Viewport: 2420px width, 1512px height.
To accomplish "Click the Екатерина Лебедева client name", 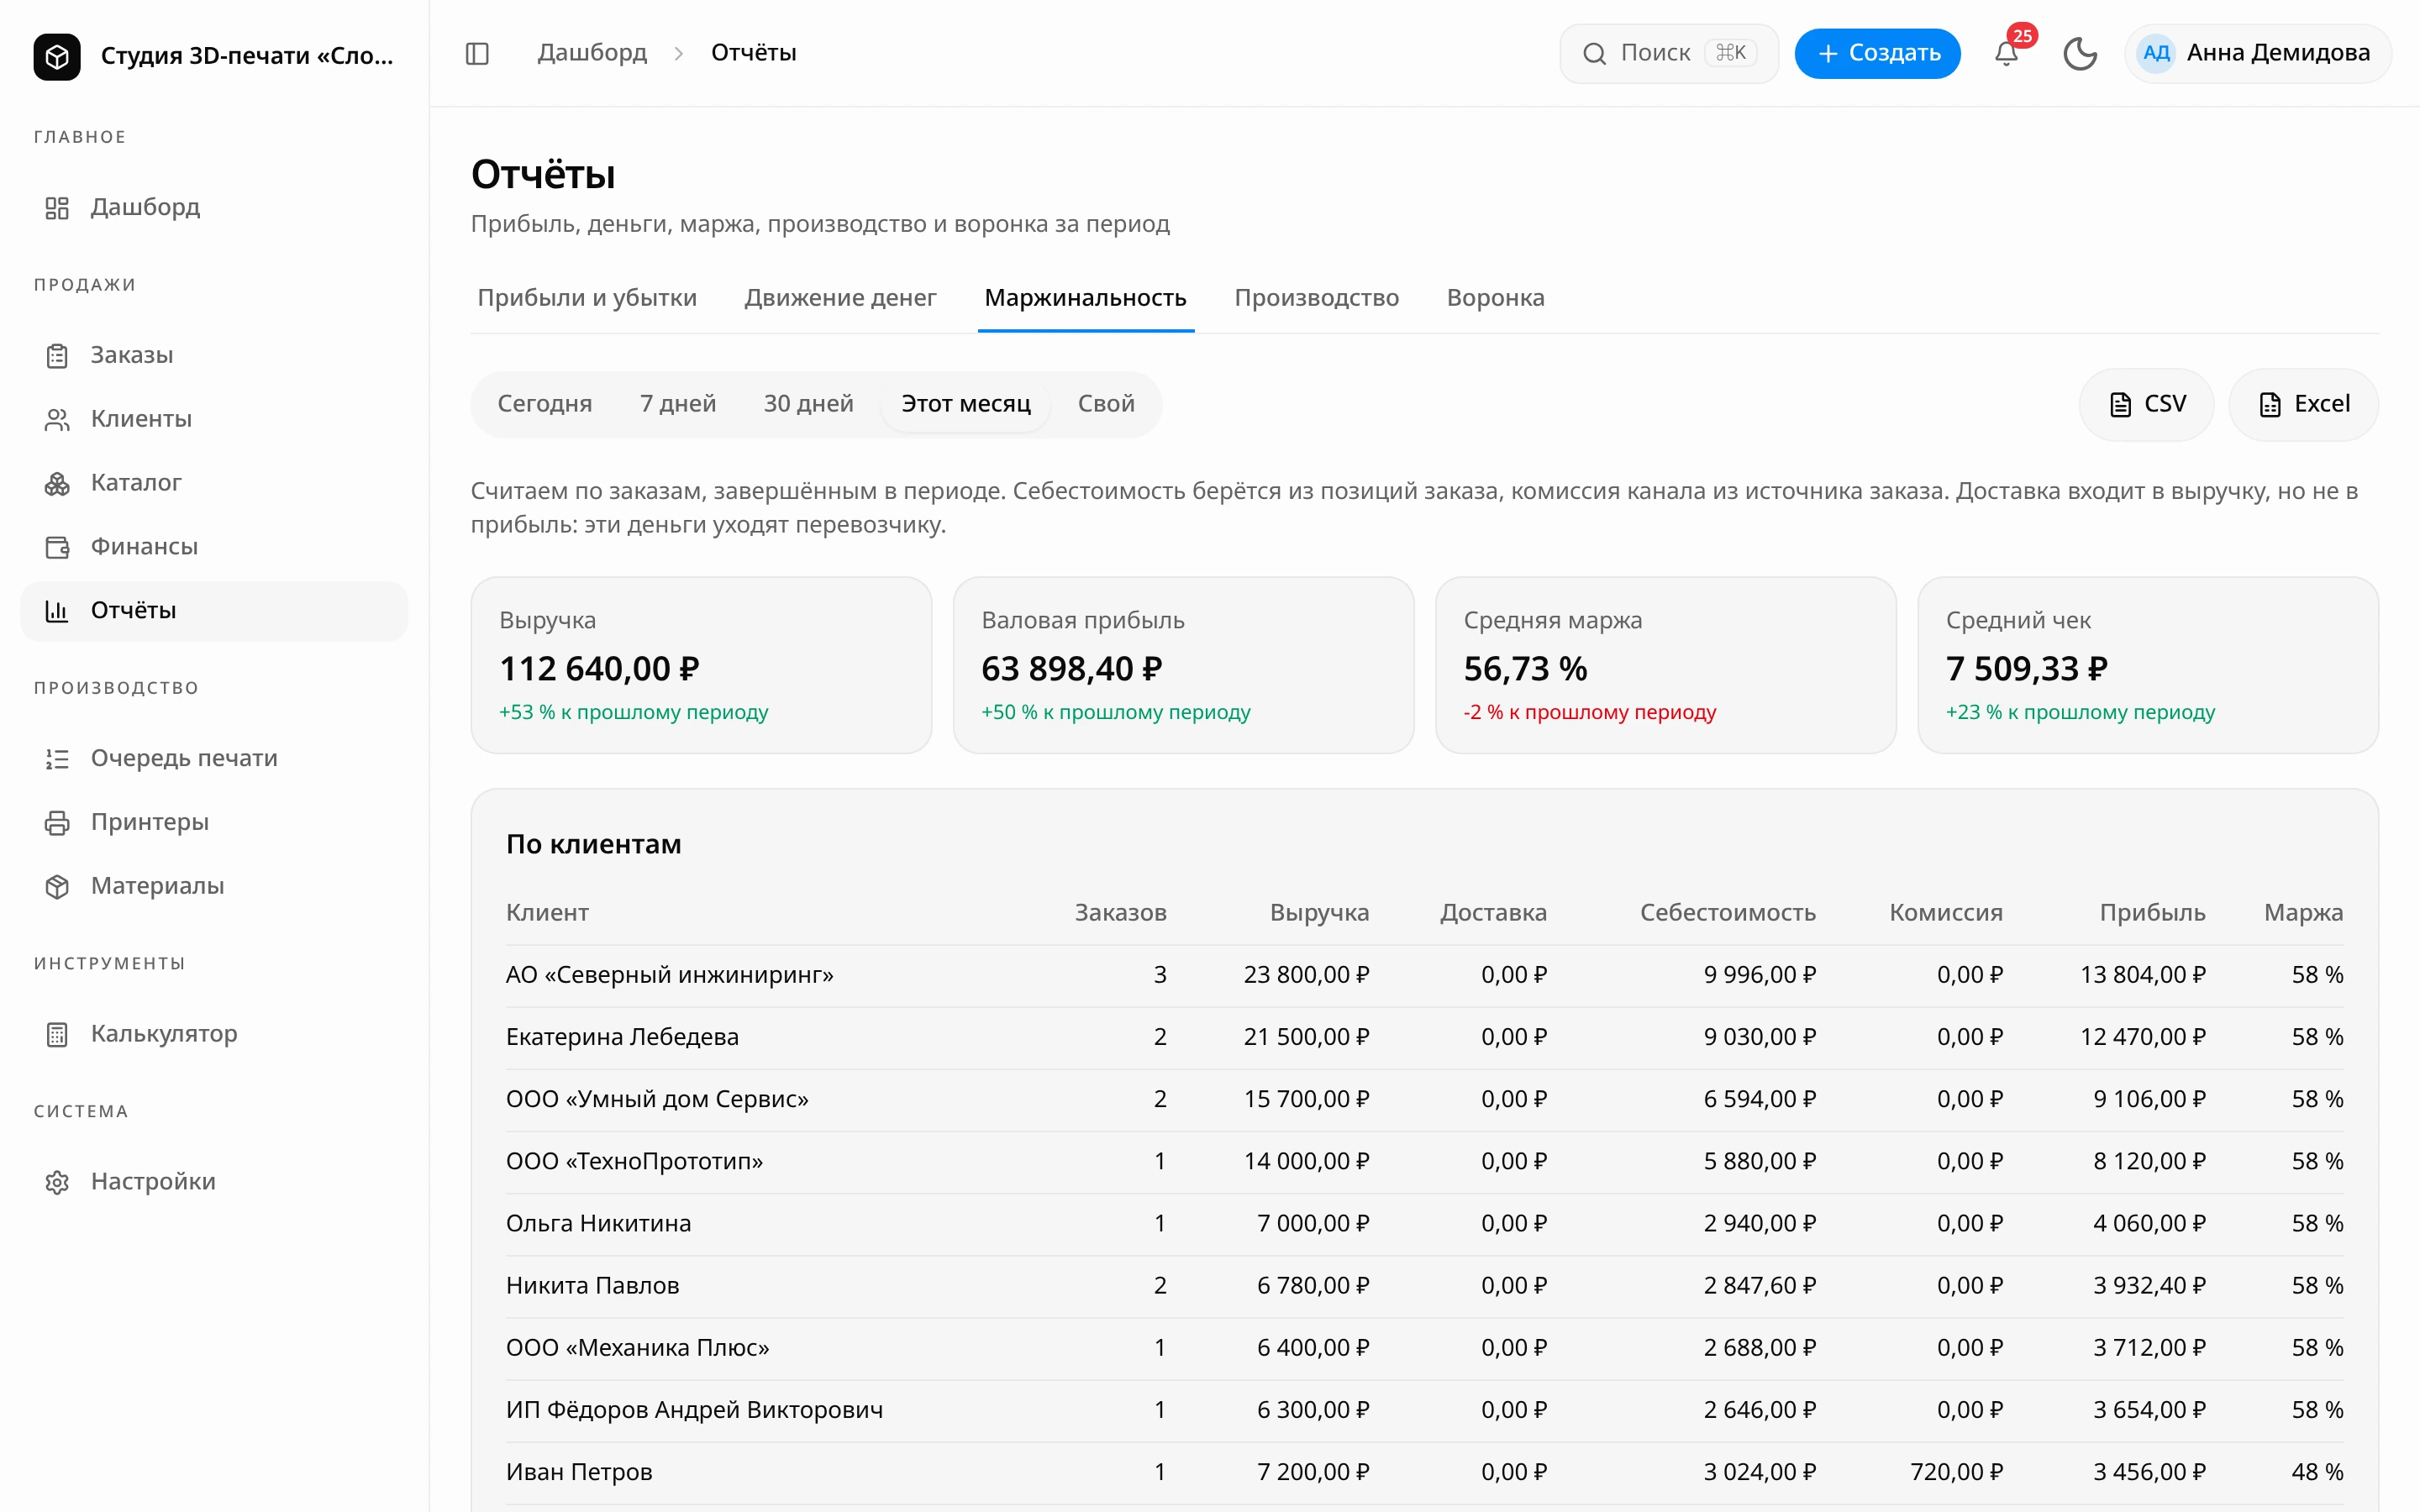I will tap(622, 1037).
